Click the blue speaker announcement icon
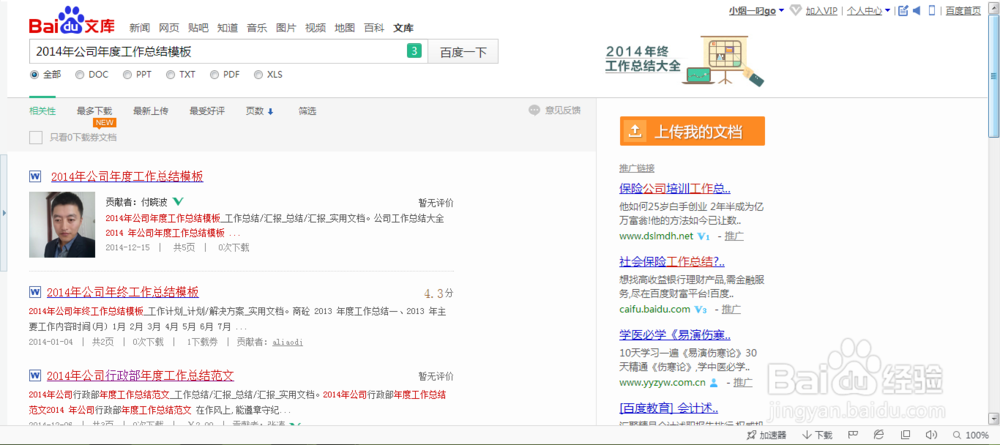Screen dimensions: 1000x445 click(916, 10)
